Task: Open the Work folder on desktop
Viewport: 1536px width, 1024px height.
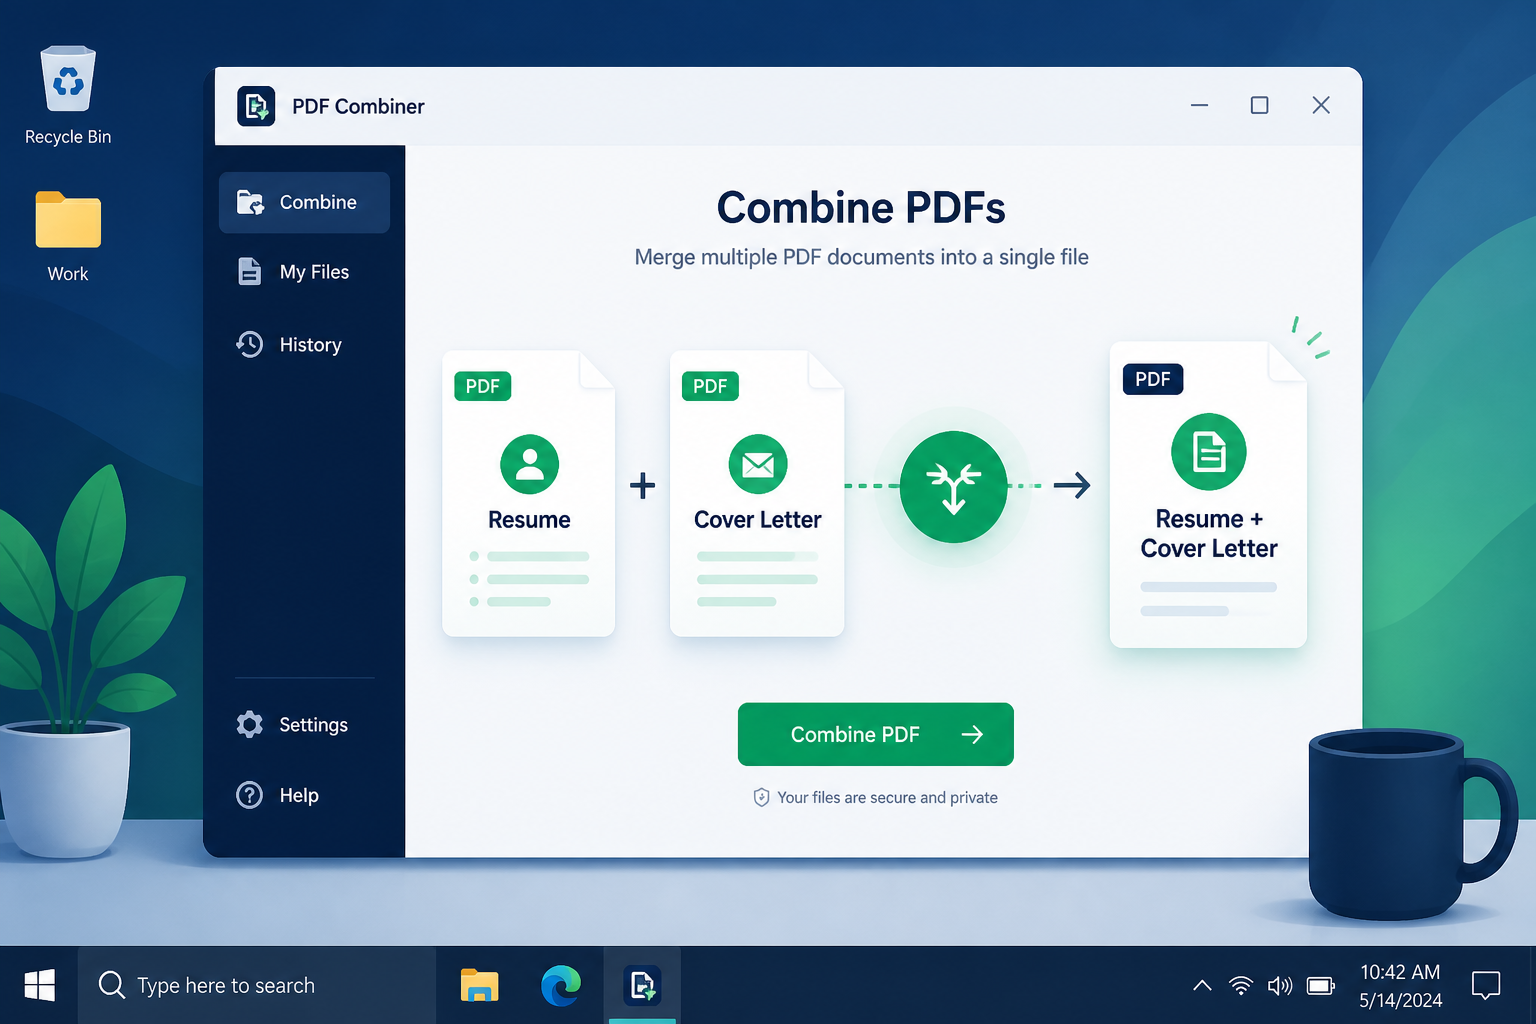Action: 68,237
